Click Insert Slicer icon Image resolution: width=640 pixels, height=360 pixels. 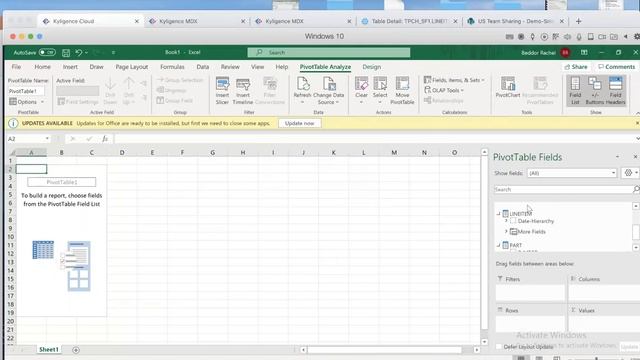point(222,91)
